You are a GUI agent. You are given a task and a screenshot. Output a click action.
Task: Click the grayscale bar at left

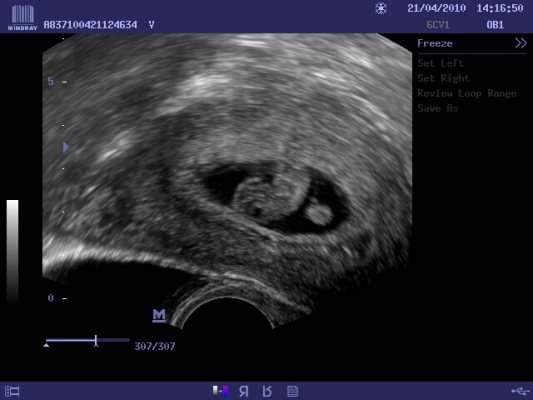click(x=13, y=251)
